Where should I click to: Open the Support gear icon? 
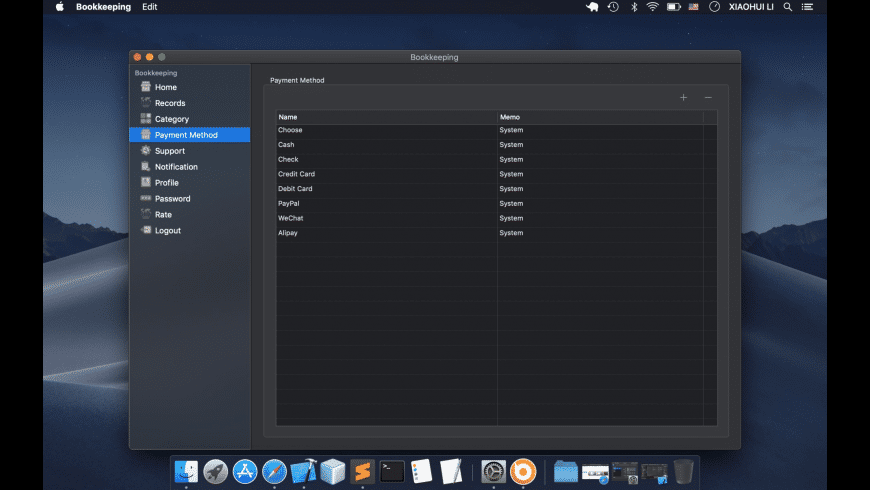click(146, 150)
